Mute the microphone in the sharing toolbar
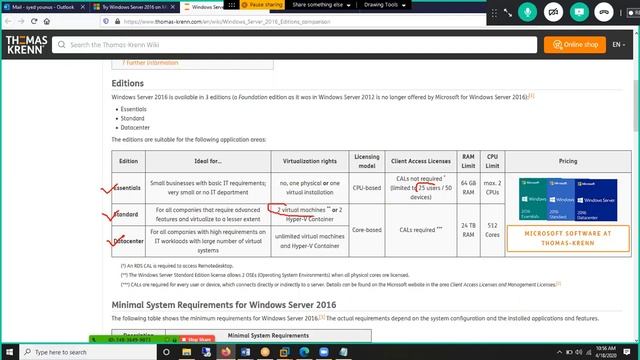This screenshot has height=360, width=640. (x=527, y=12)
